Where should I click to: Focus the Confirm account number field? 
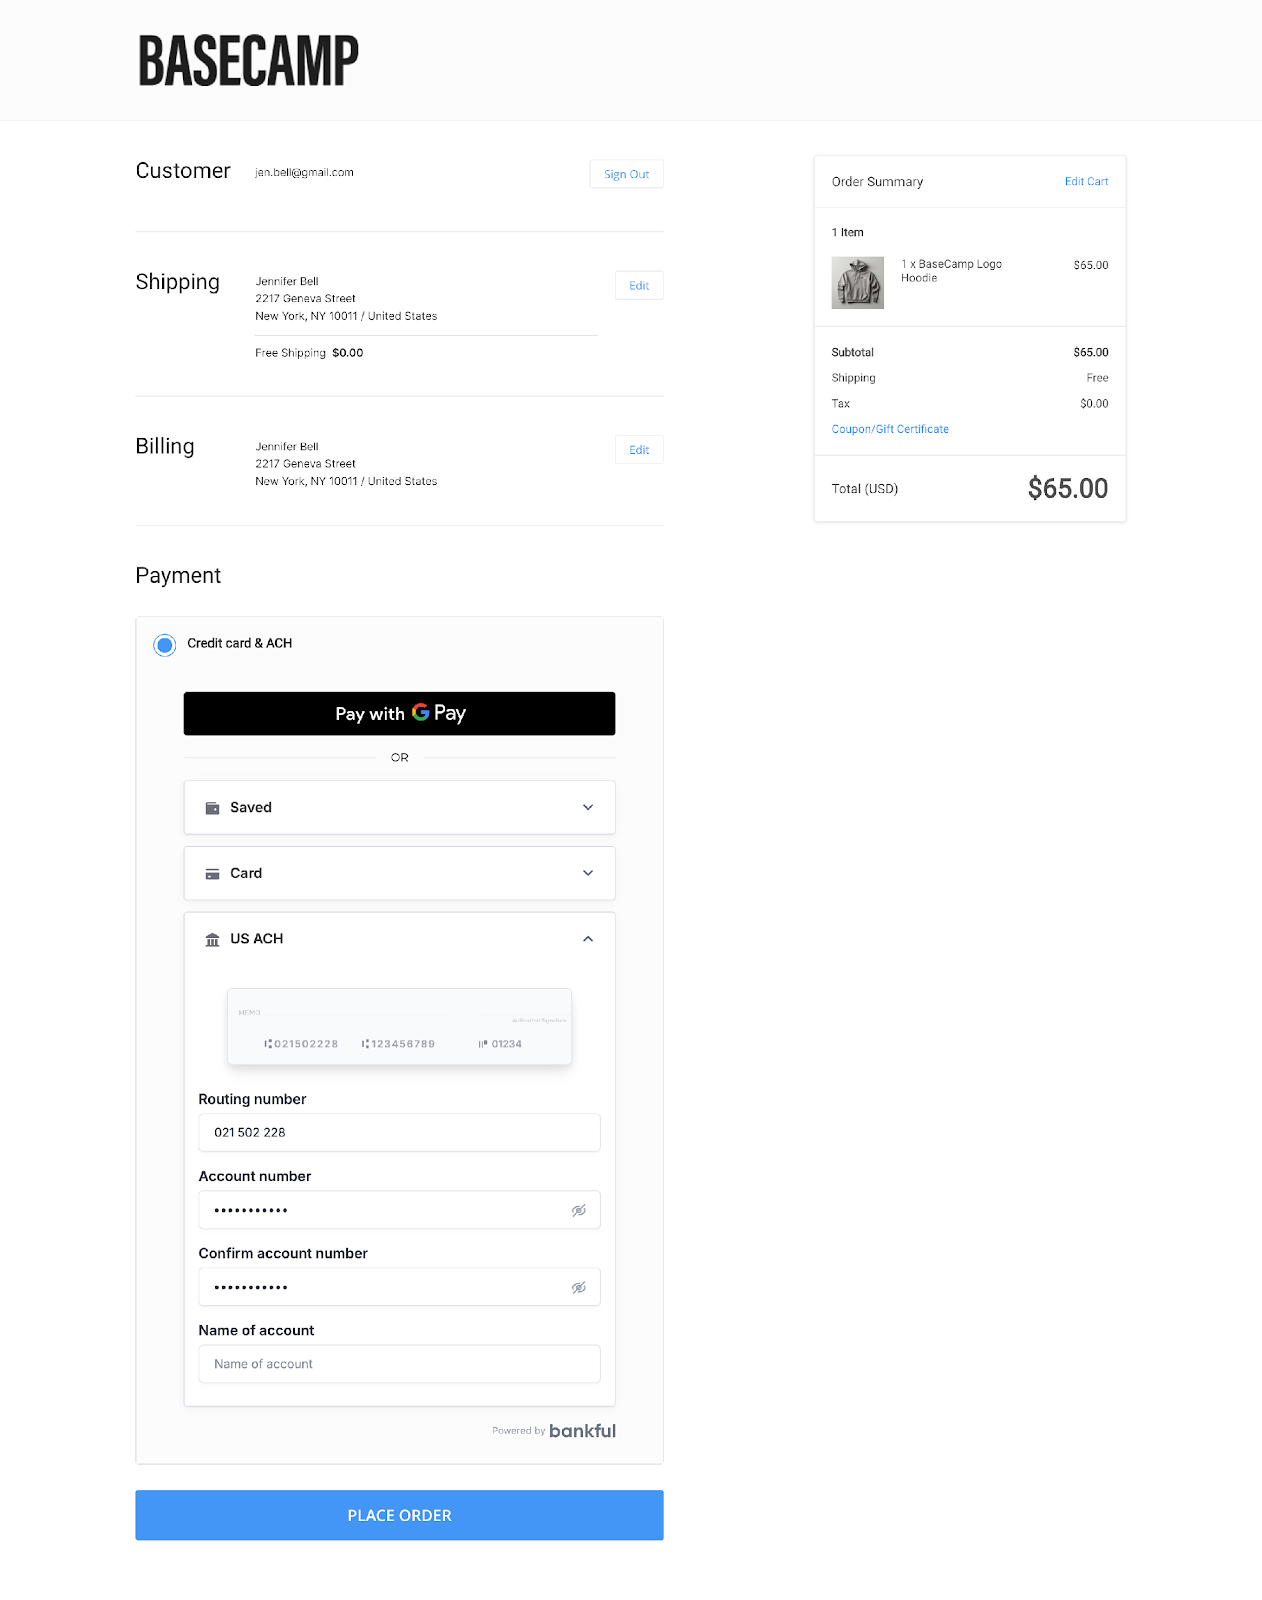pyautogui.click(x=399, y=1288)
